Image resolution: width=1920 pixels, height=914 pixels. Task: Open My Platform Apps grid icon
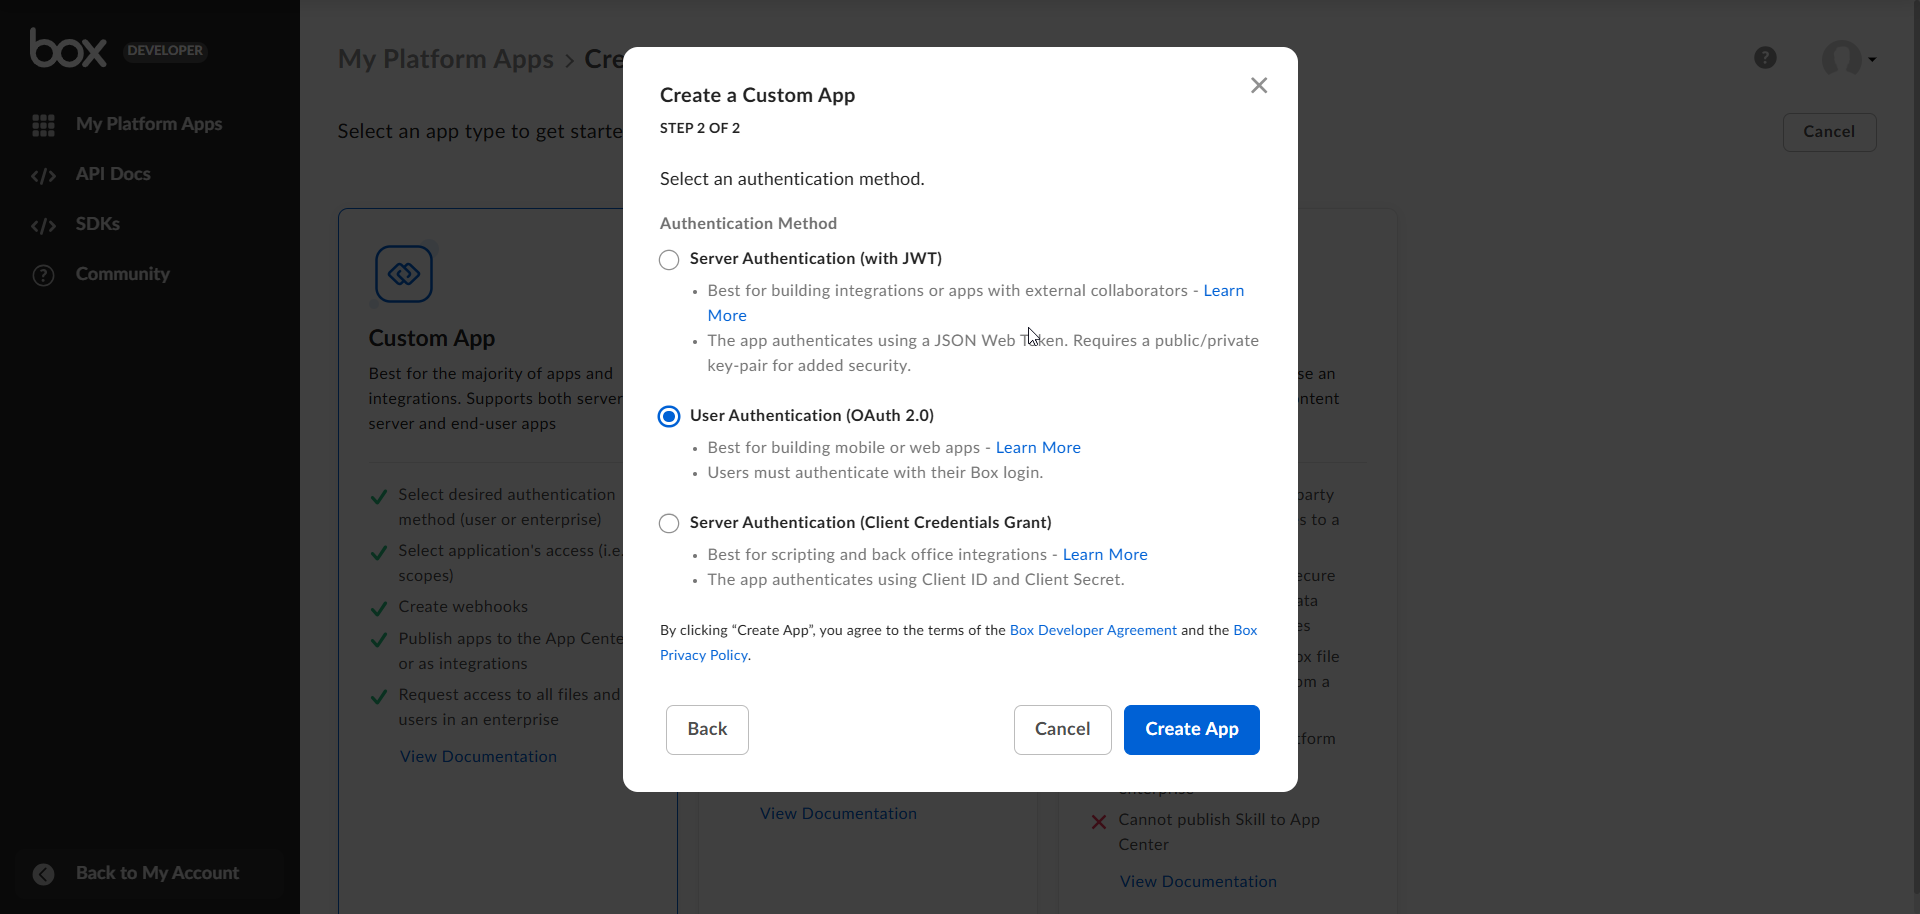42,124
